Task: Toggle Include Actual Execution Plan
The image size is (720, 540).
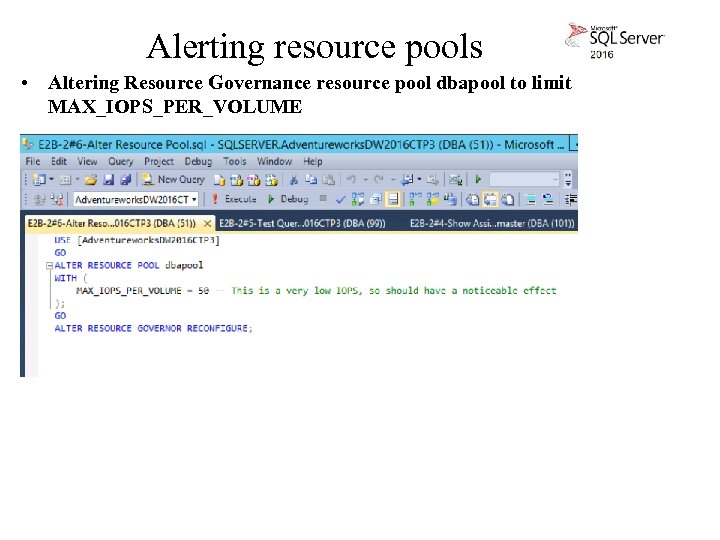Action: pos(416,199)
